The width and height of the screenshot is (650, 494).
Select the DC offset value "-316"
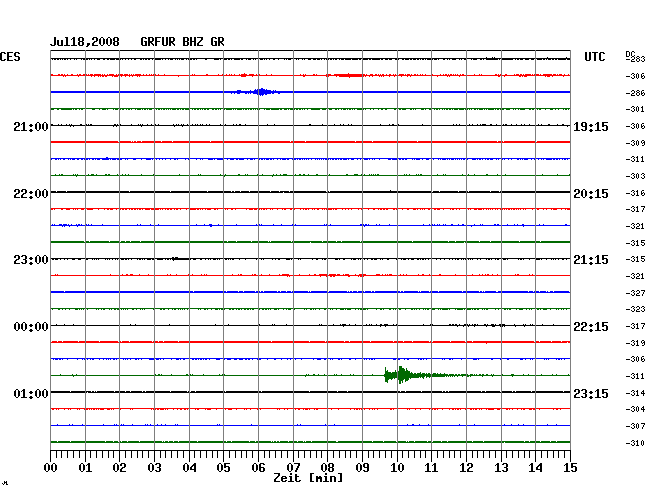[635, 193]
